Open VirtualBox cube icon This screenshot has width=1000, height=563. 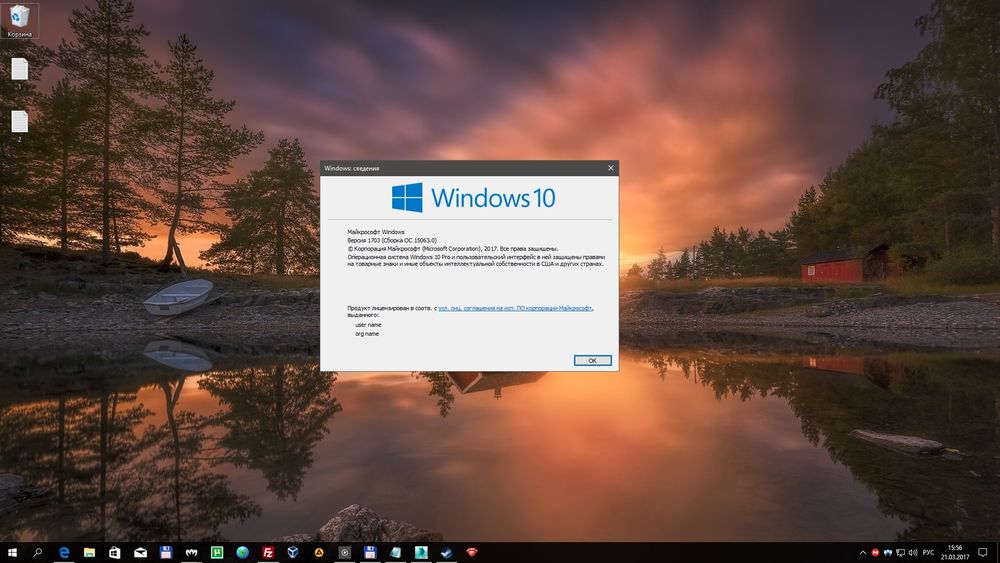point(293,552)
